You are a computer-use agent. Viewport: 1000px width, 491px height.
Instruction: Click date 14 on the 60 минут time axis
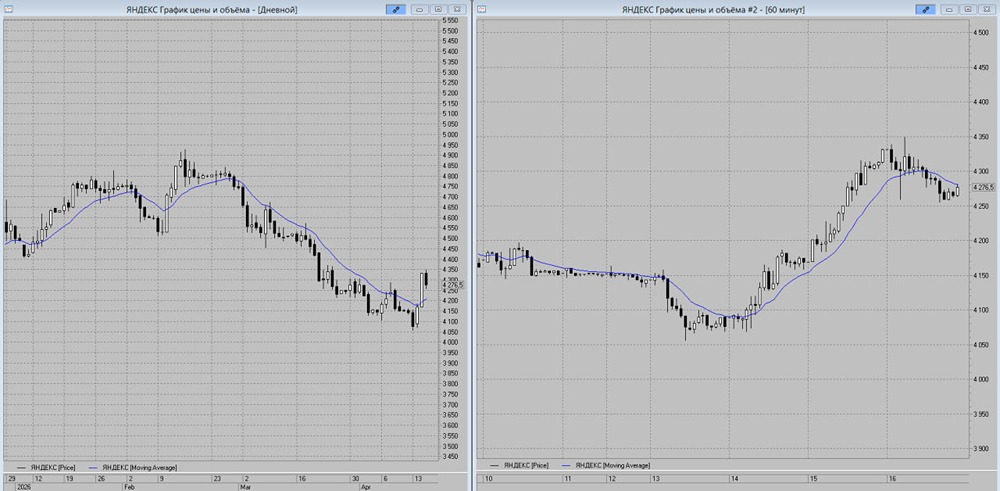click(x=735, y=478)
